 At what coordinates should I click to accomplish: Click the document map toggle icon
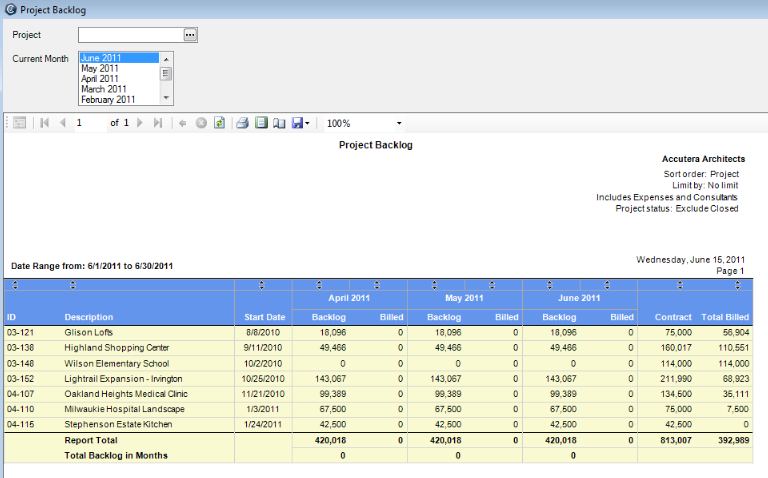coord(19,123)
